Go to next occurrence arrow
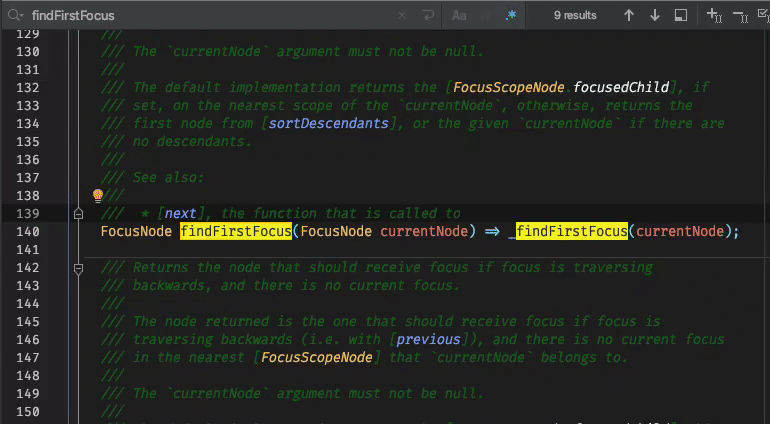 point(655,16)
